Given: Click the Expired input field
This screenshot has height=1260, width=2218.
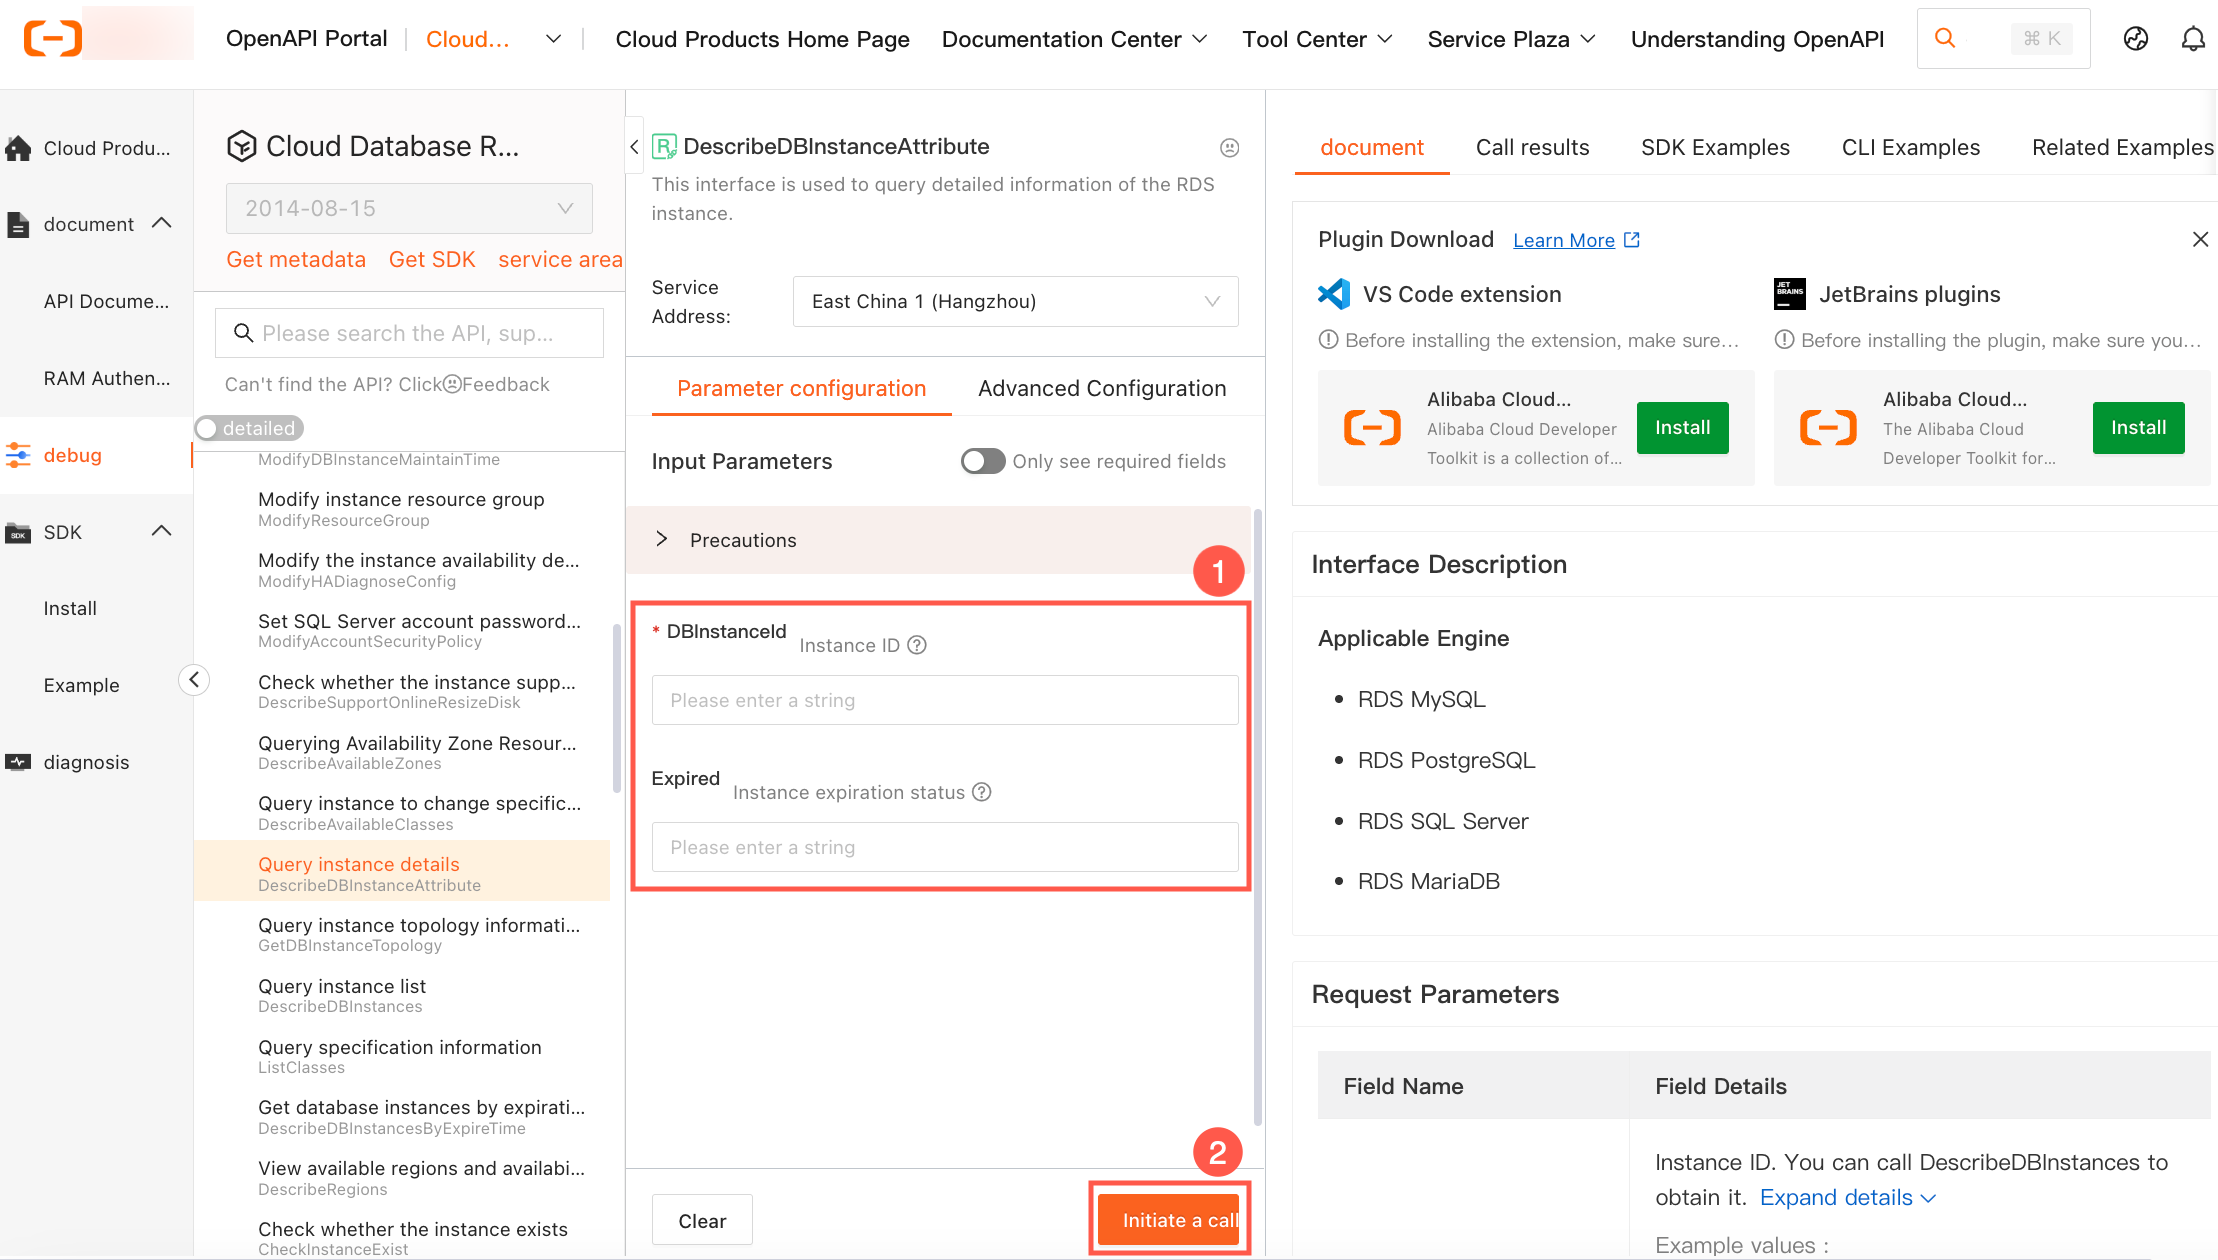Looking at the screenshot, I should [945, 847].
